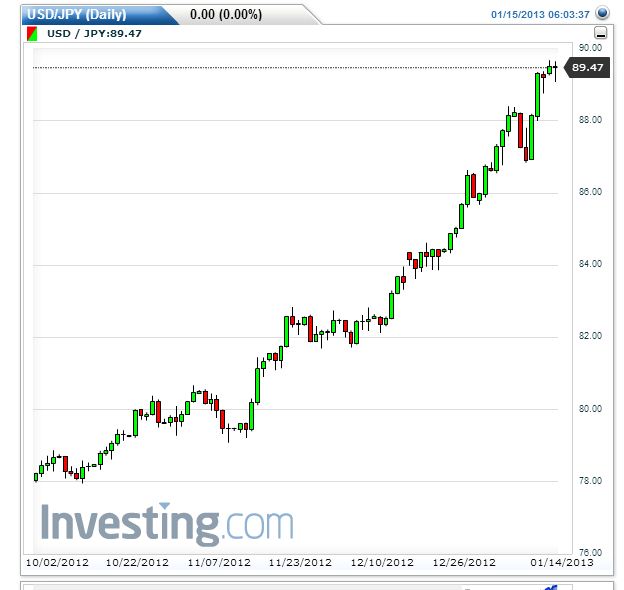Click the 0.00 (0.00%) change tab
The image size is (624, 590).
[226, 15]
